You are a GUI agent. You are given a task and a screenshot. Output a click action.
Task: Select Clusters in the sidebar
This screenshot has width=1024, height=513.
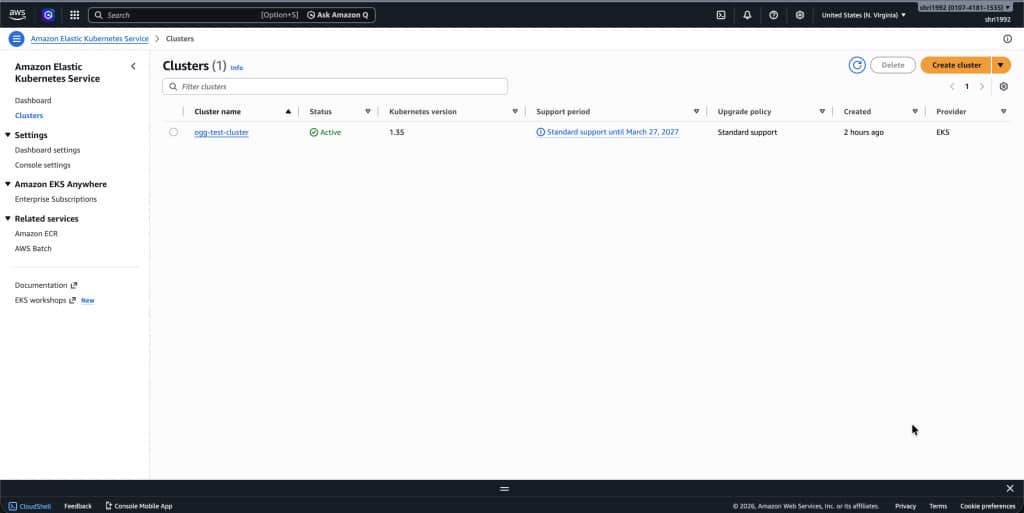(x=29, y=116)
